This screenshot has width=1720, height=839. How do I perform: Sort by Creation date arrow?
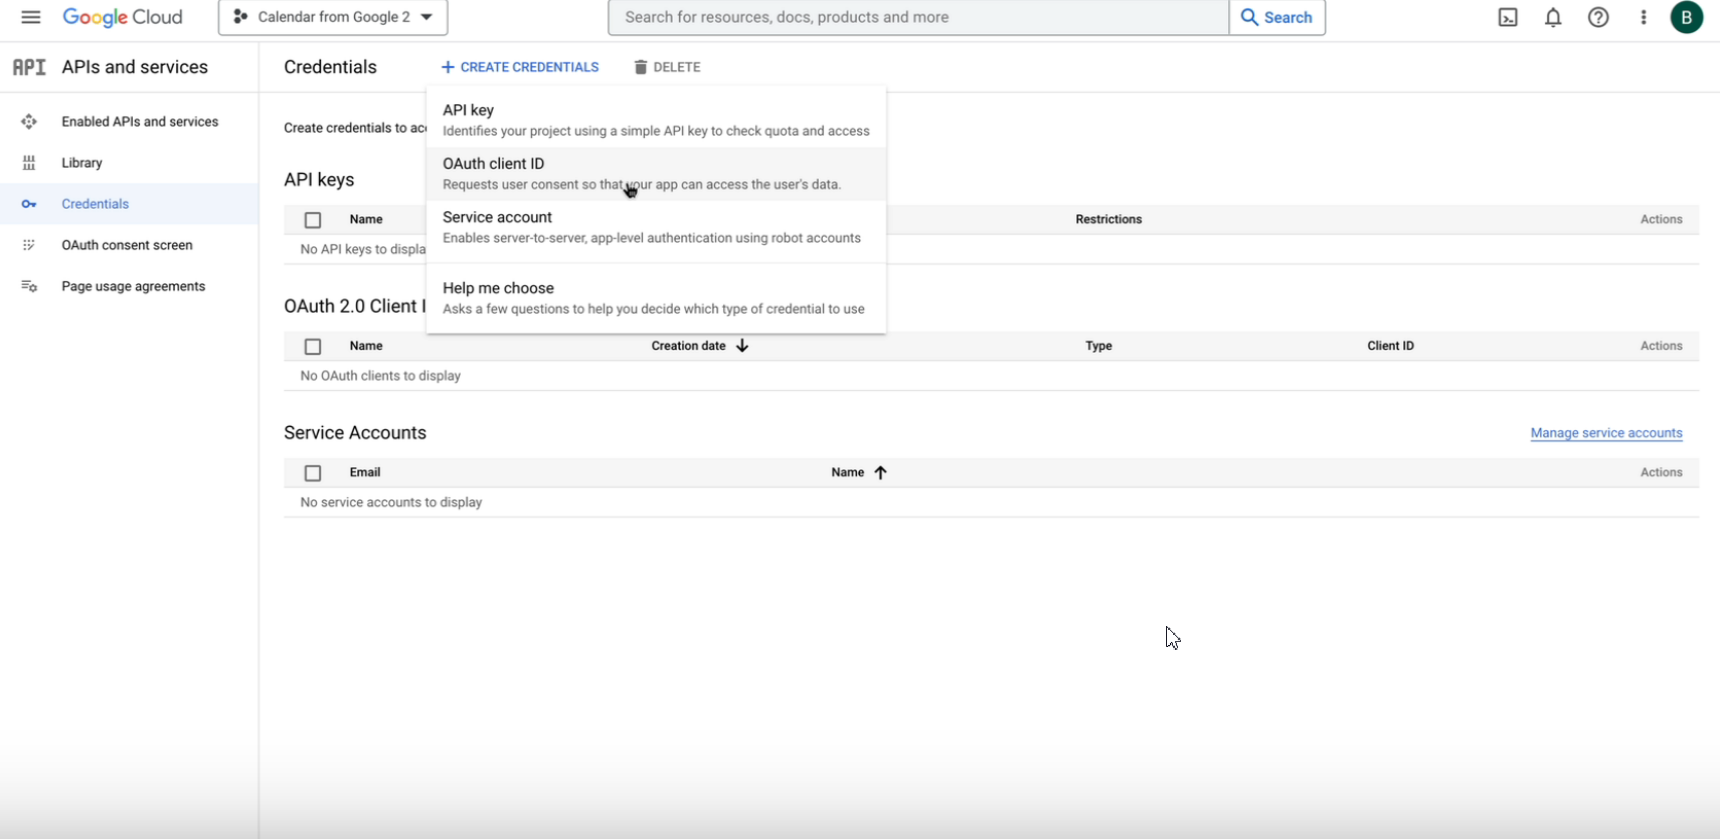tap(742, 346)
